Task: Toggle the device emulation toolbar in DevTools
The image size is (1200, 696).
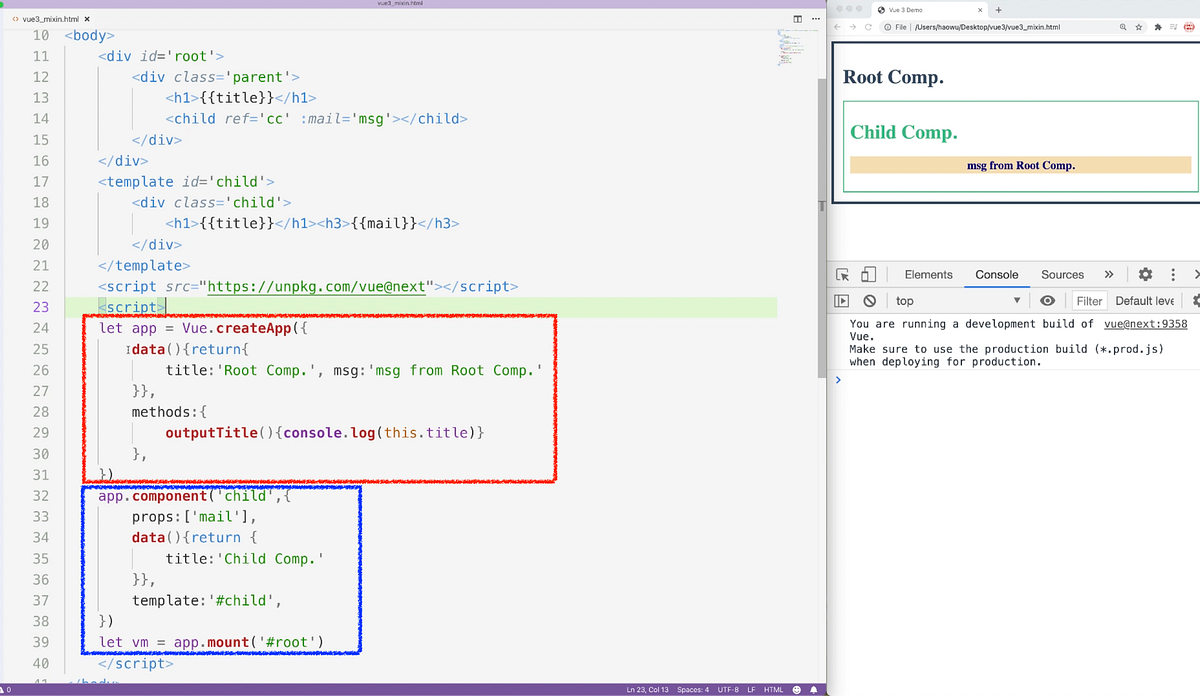Action: tap(871, 274)
